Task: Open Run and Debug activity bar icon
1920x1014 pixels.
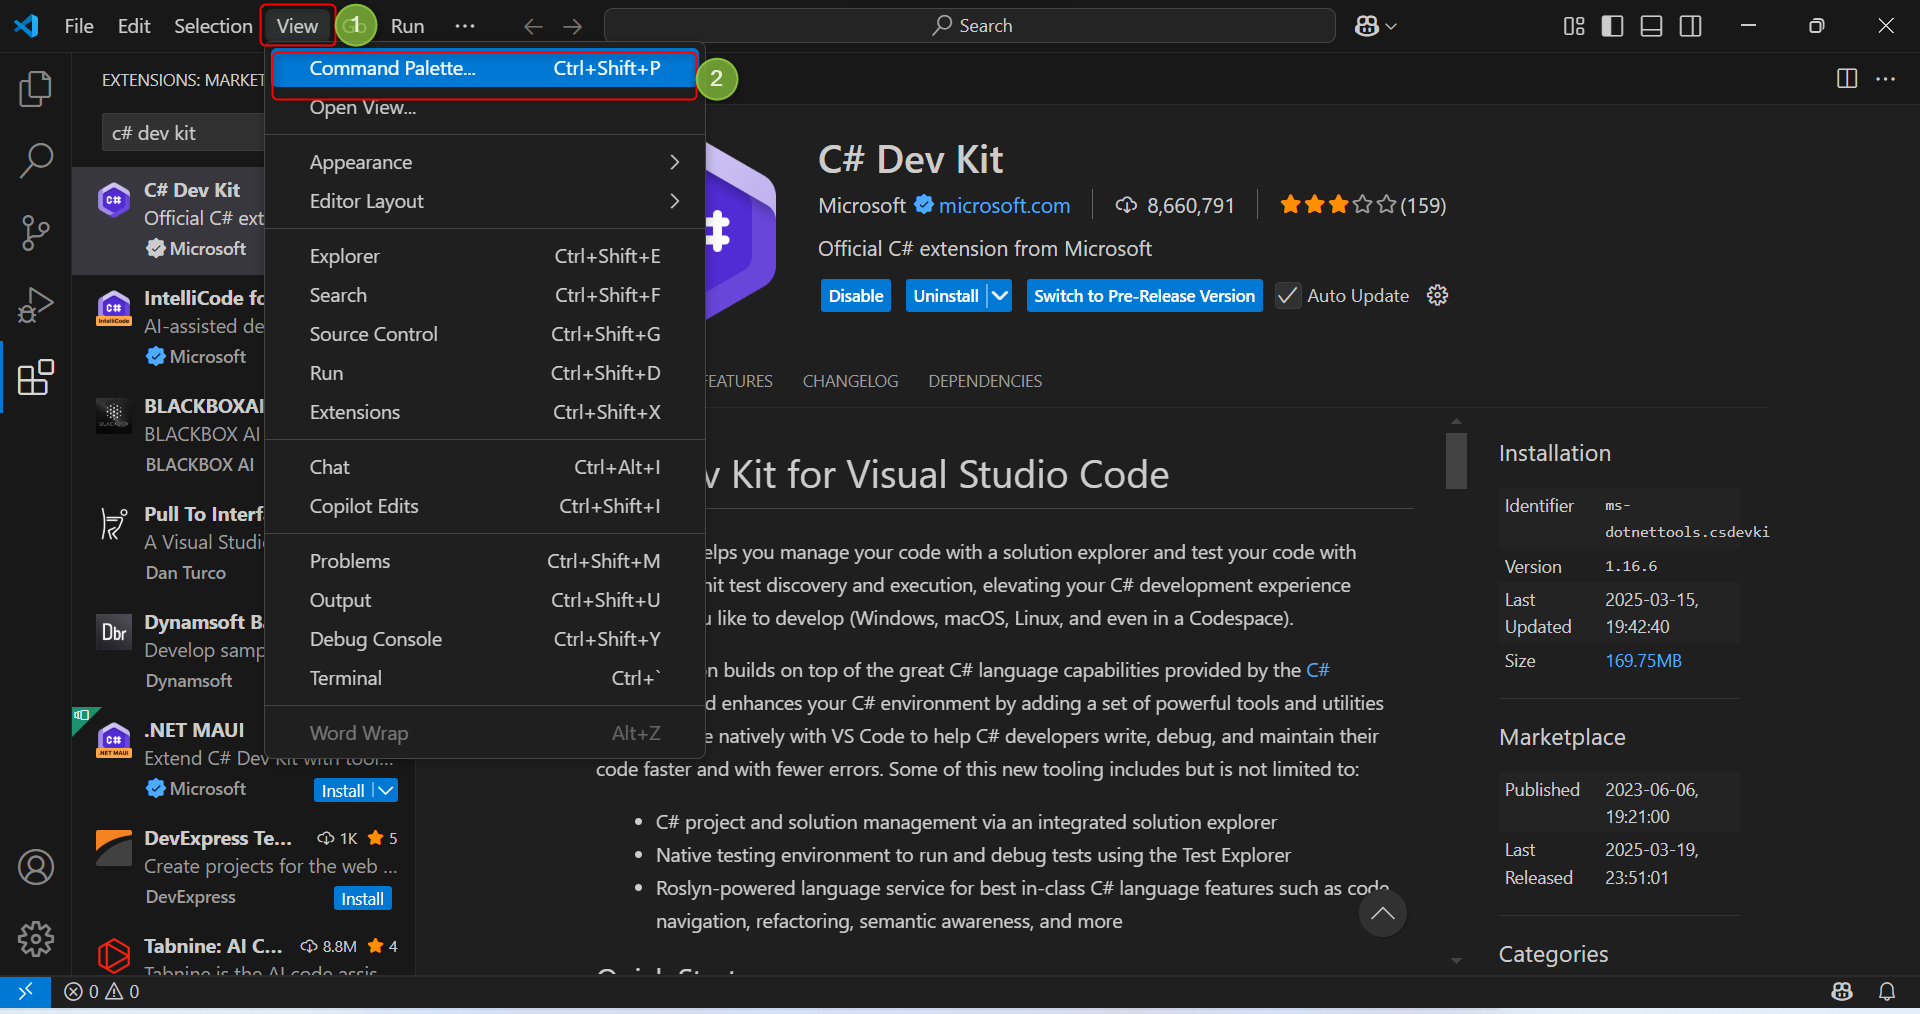Action: 36,305
